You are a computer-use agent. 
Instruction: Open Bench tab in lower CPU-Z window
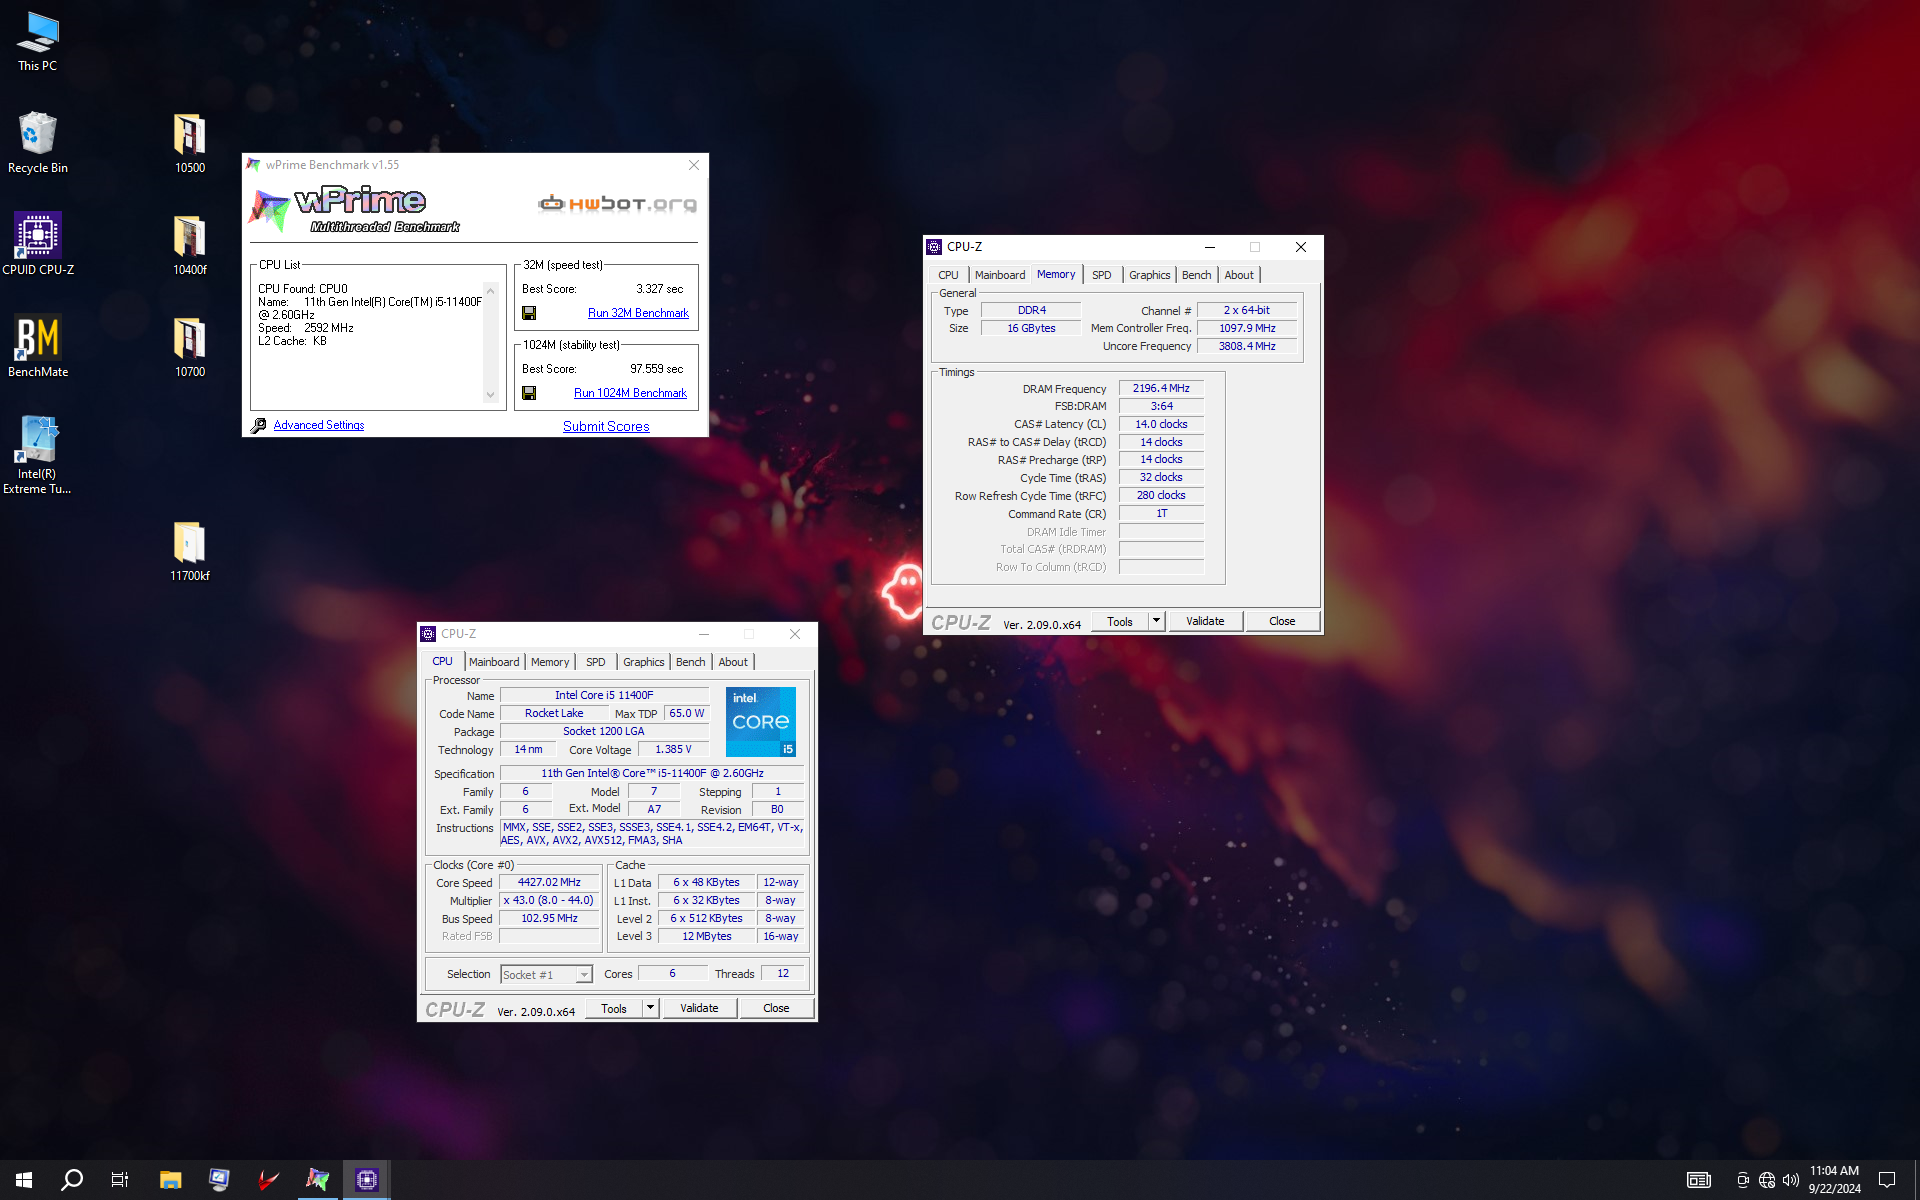[x=690, y=662]
